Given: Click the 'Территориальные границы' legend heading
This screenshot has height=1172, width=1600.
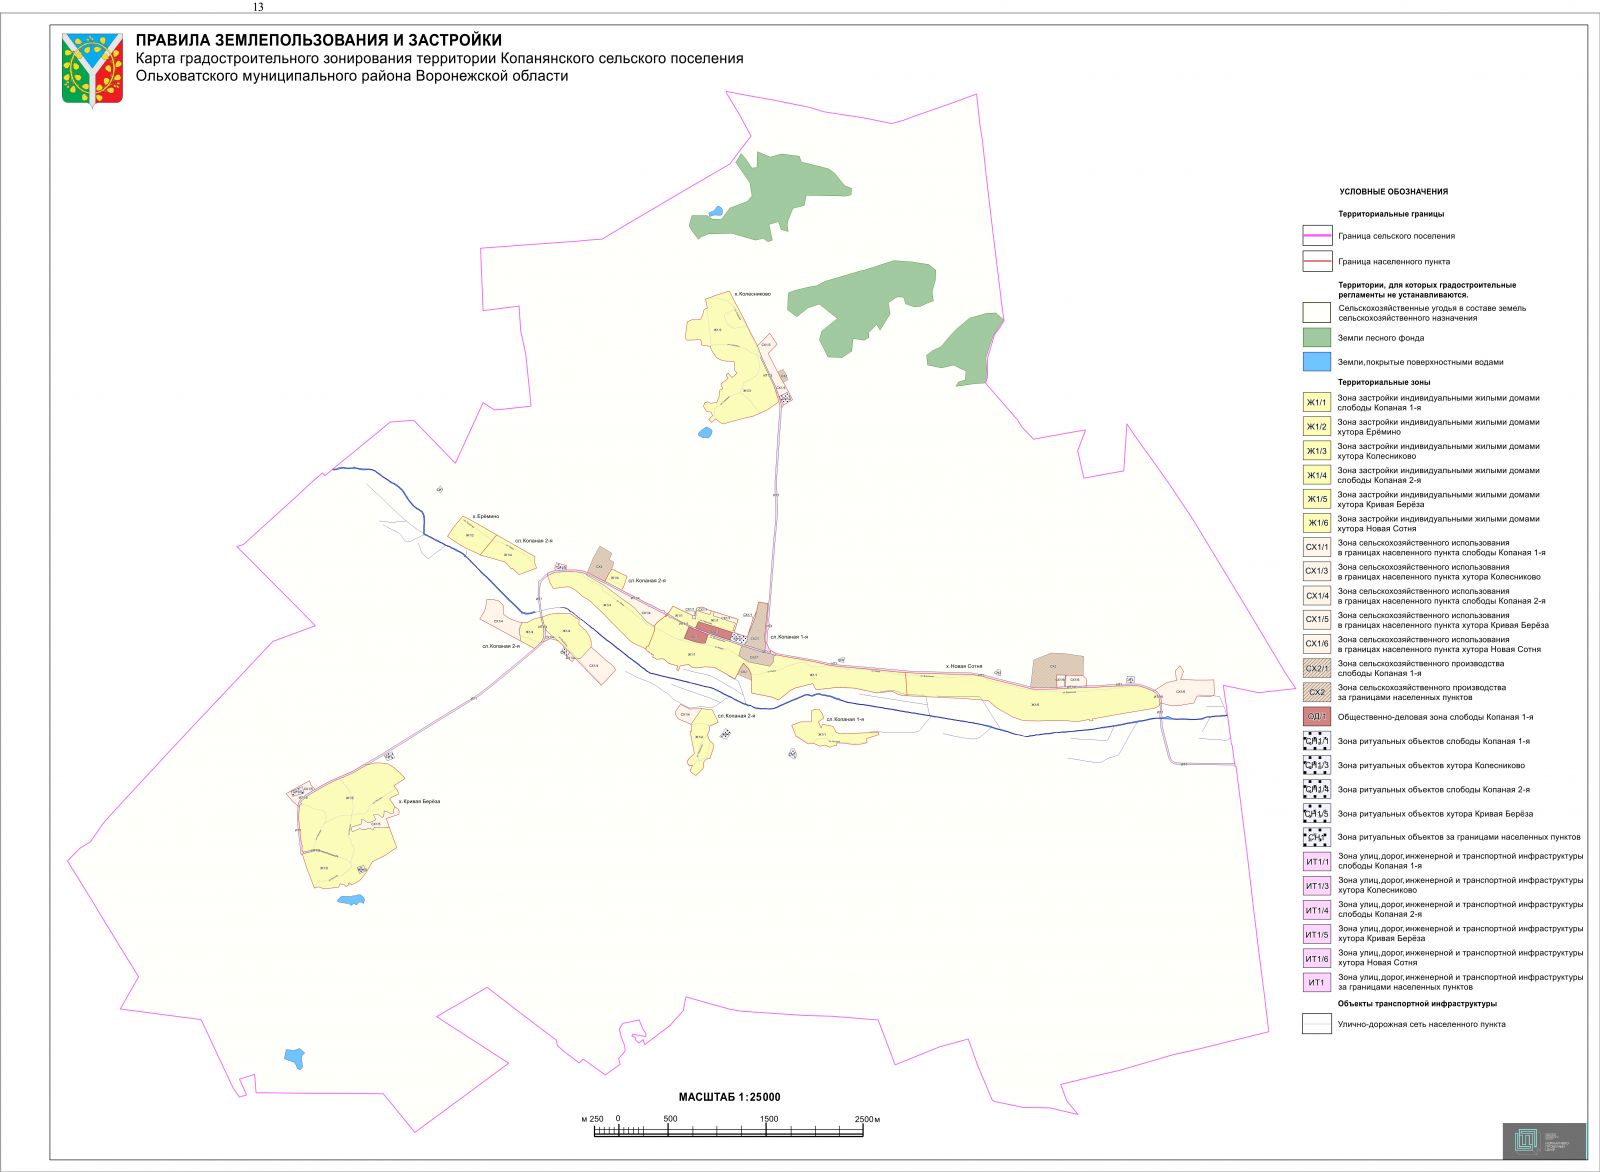Looking at the screenshot, I should 1391,214.
